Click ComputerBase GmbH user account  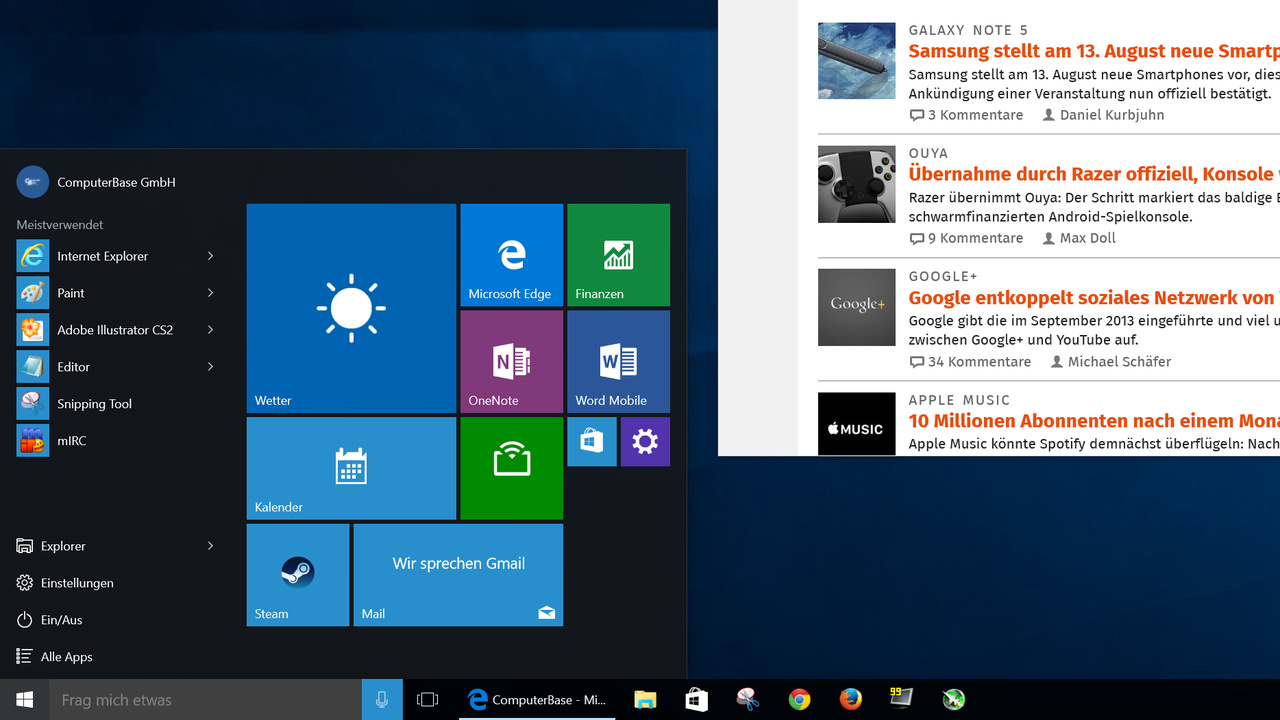click(97, 182)
